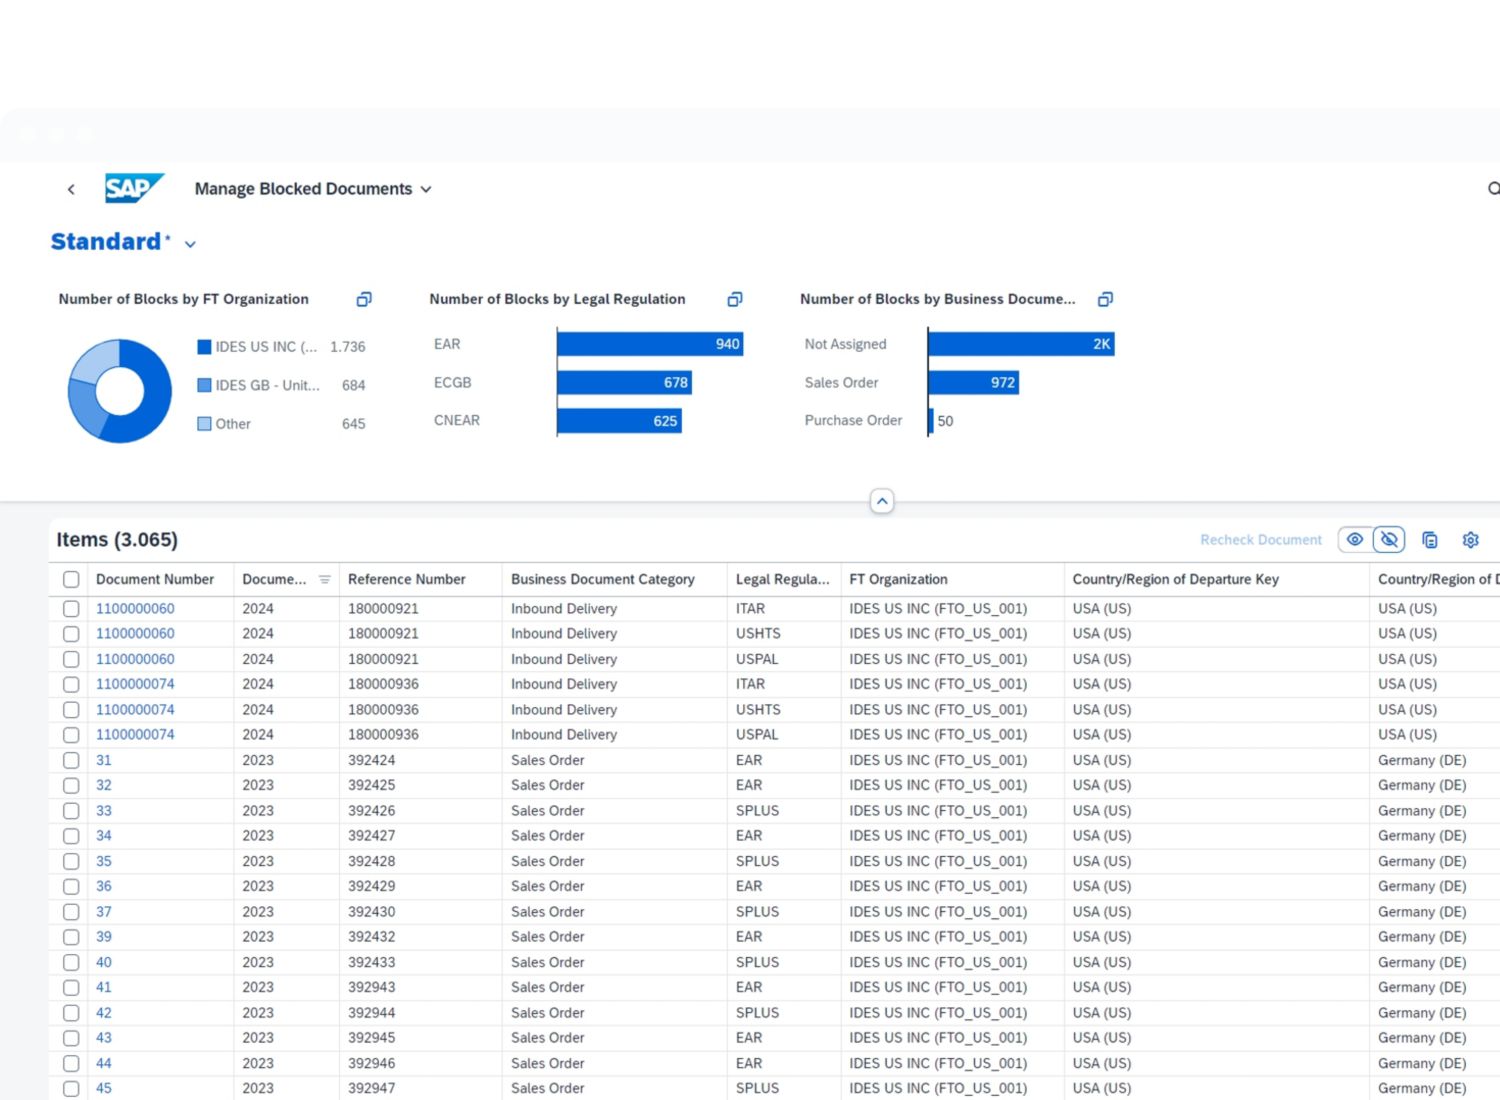Click the FT Organization column header
Image resolution: width=1500 pixels, height=1100 pixels.
[898, 579]
